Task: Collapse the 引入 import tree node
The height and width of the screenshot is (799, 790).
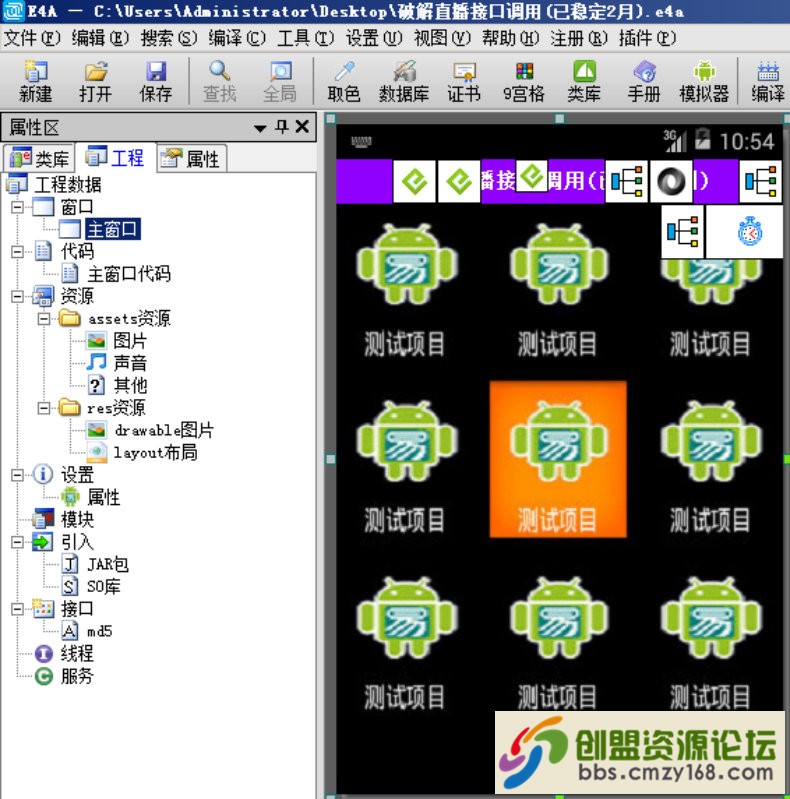Action: tap(17, 542)
